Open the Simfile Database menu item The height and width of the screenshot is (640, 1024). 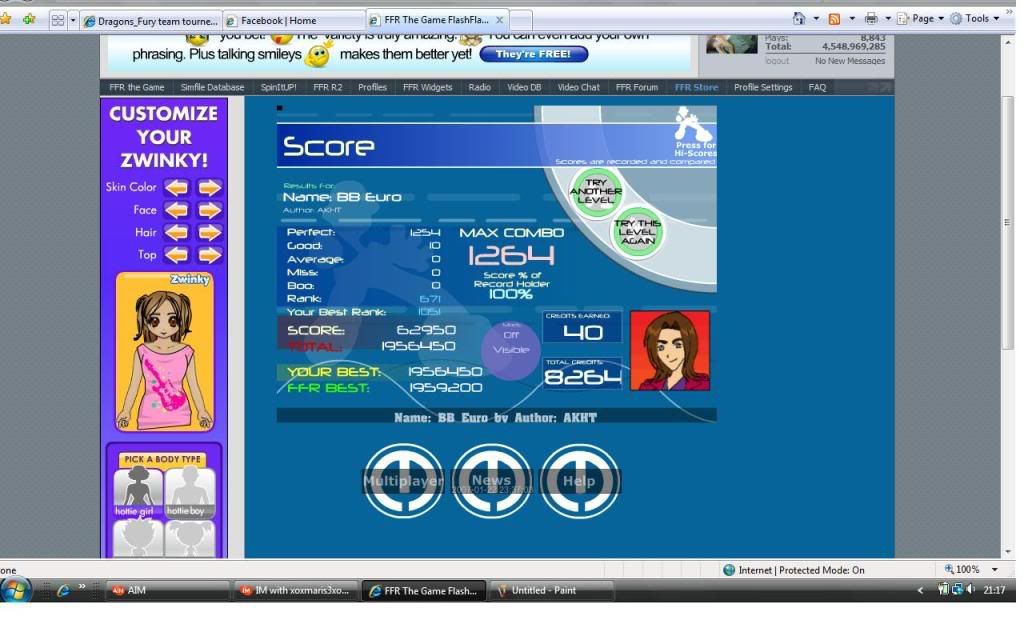pyautogui.click(x=212, y=87)
